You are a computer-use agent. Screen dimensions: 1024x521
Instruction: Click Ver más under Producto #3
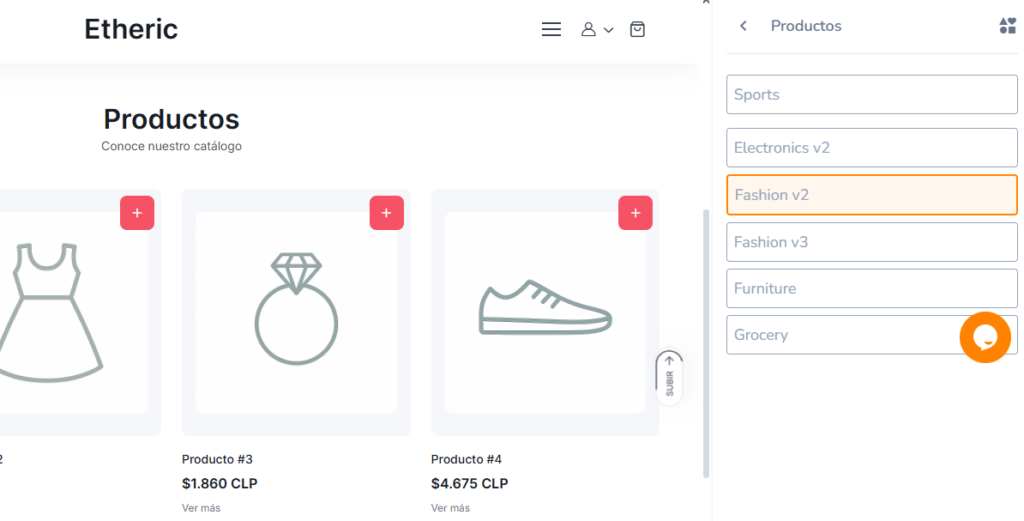tap(200, 508)
